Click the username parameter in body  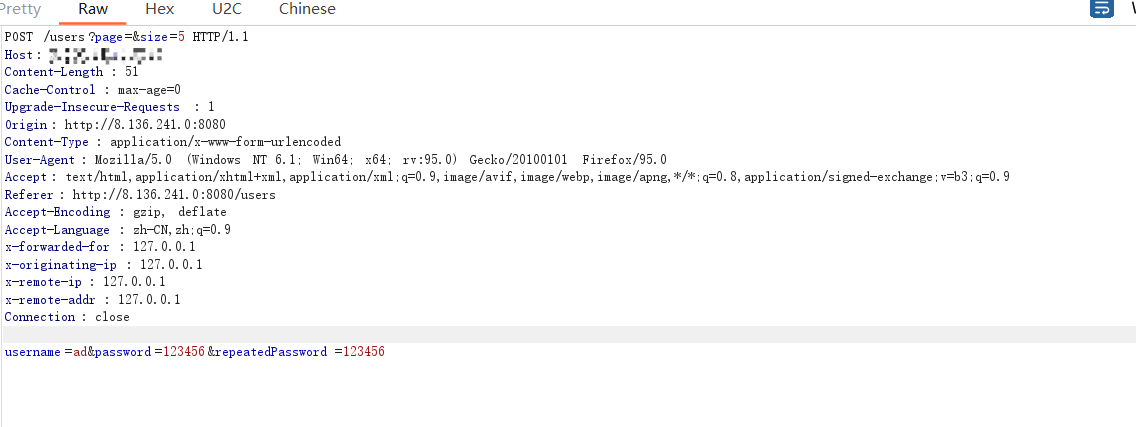[x=33, y=352]
